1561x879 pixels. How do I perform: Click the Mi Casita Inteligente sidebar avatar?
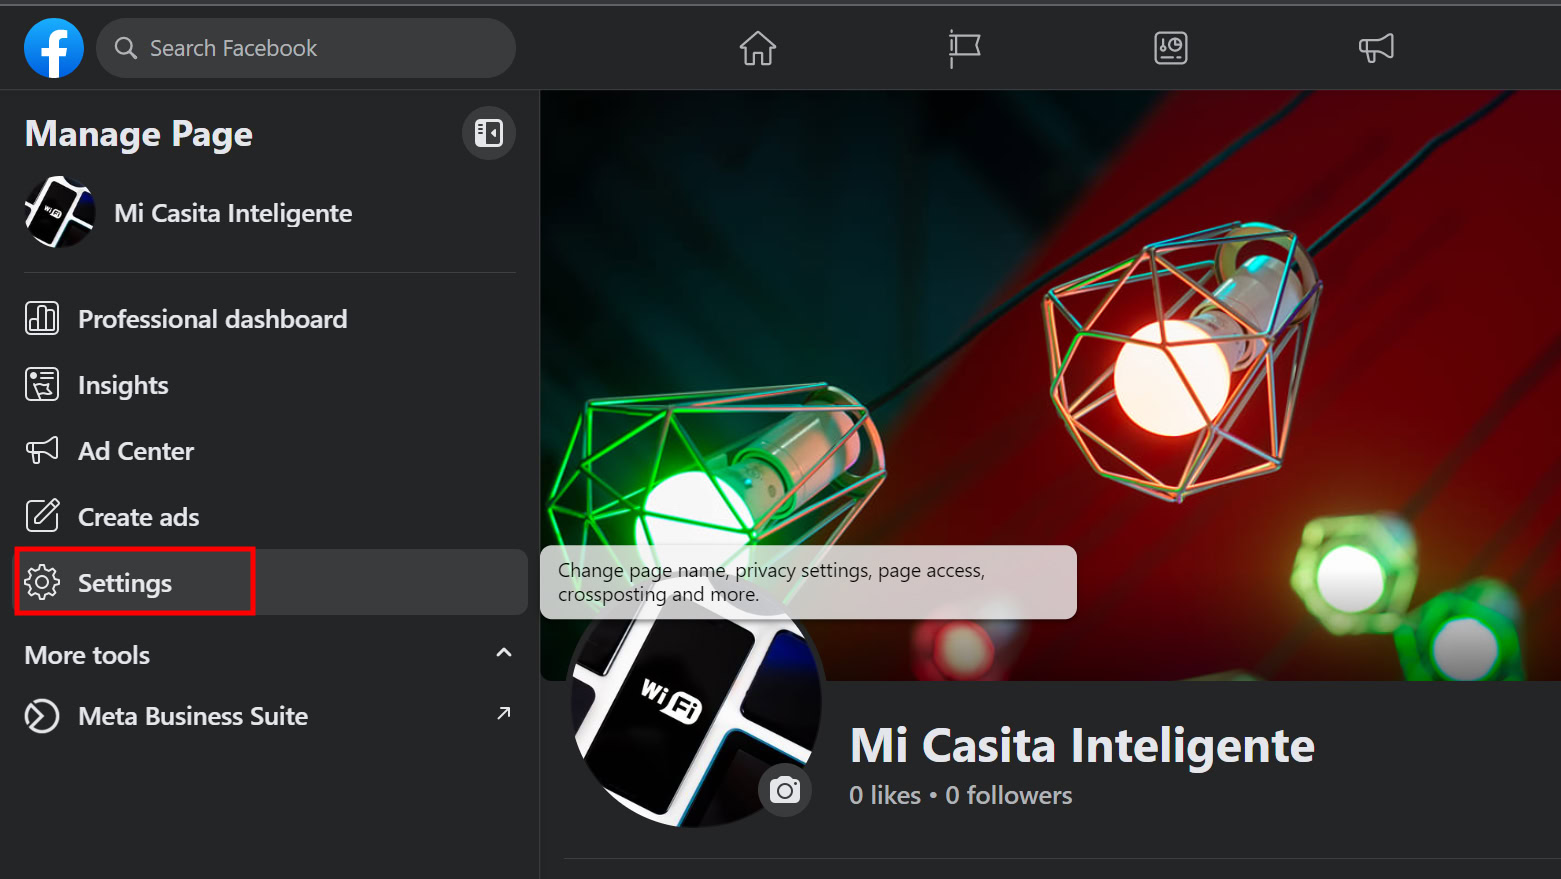60,213
